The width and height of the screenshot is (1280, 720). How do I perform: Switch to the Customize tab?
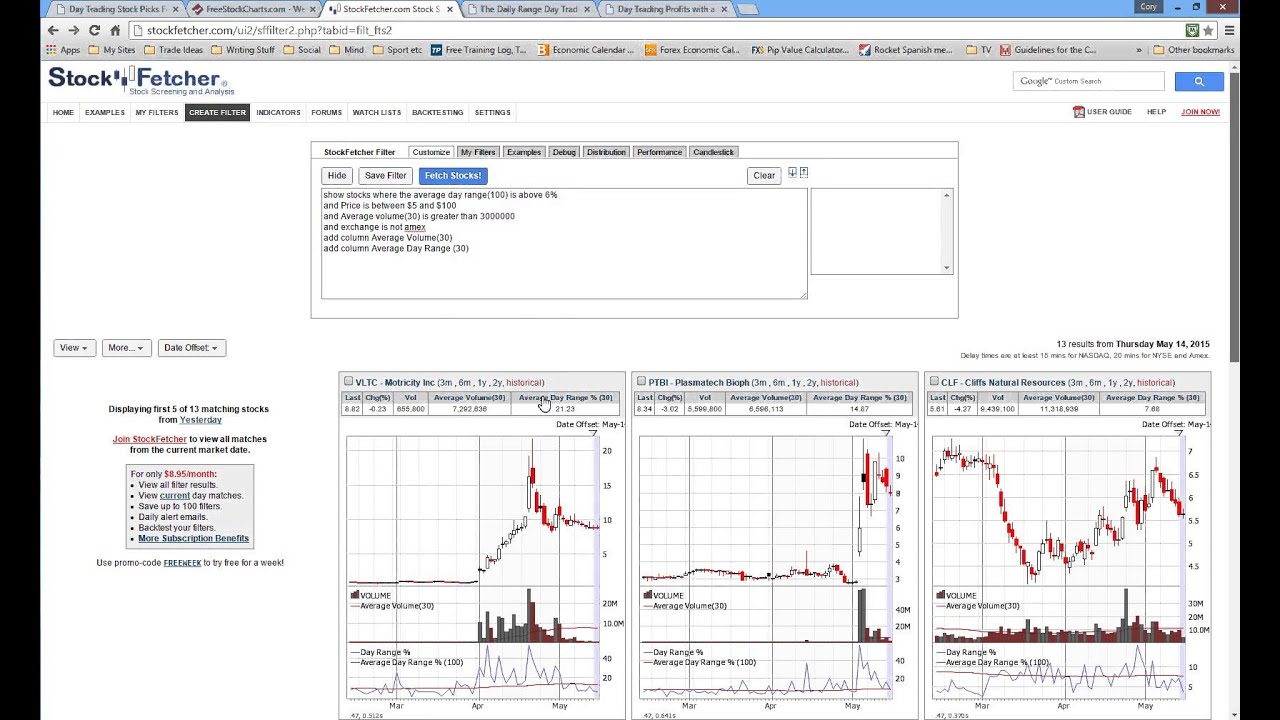click(431, 152)
